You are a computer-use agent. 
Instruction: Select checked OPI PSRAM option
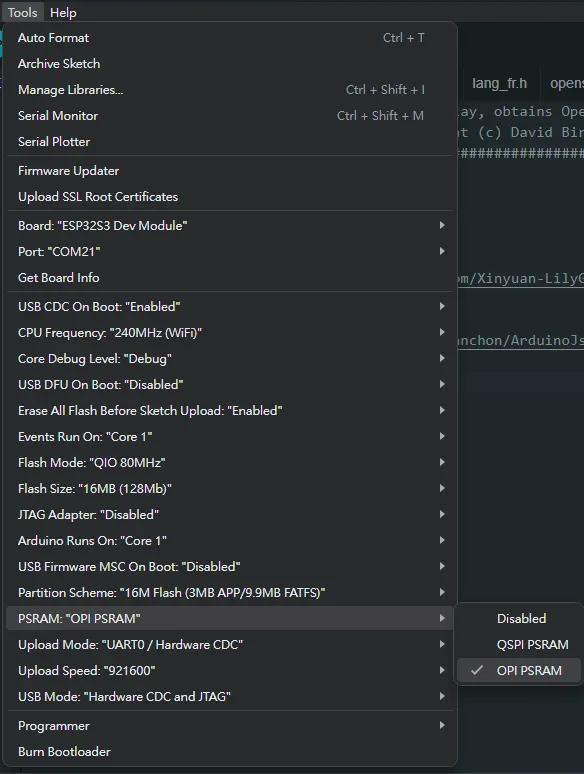point(519,670)
